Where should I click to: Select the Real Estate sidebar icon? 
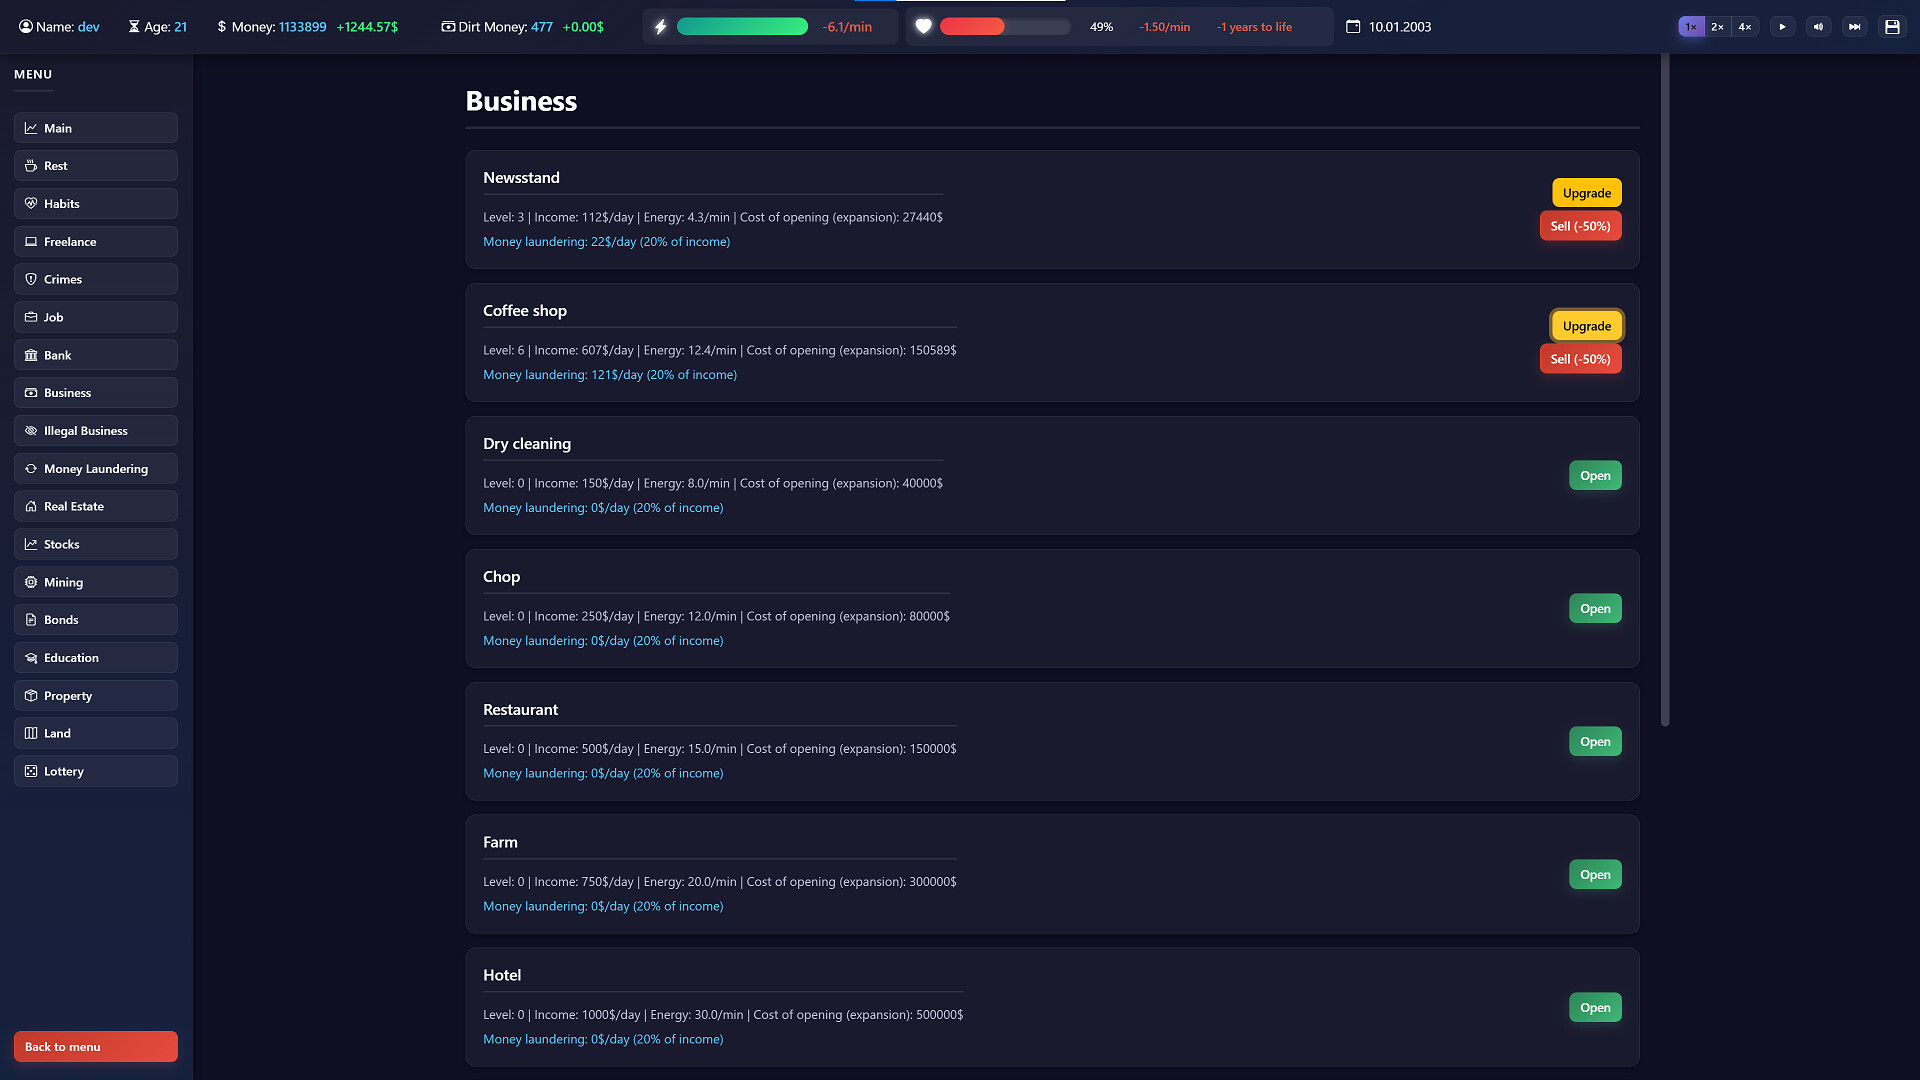31,506
